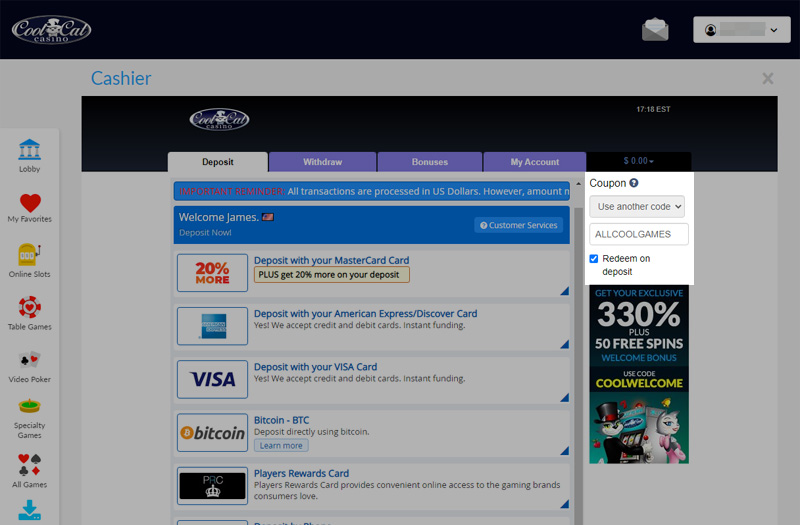800x525 pixels.
Task: Click the American Express logo thumbnail
Action: [x=212, y=326]
